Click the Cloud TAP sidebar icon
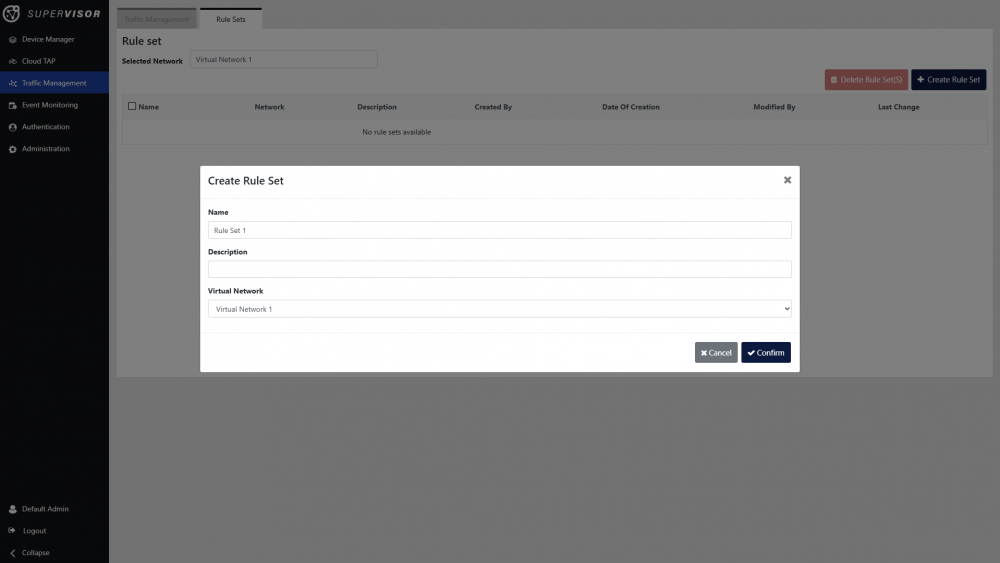Viewport: 1000px width, 563px height. coord(12,61)
